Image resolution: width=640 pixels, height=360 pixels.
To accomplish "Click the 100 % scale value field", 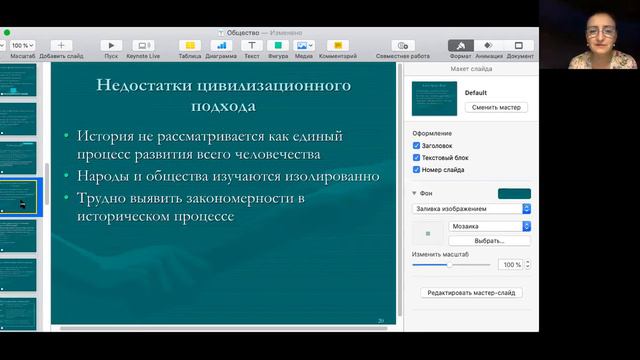I will click(x=511, y=265).
